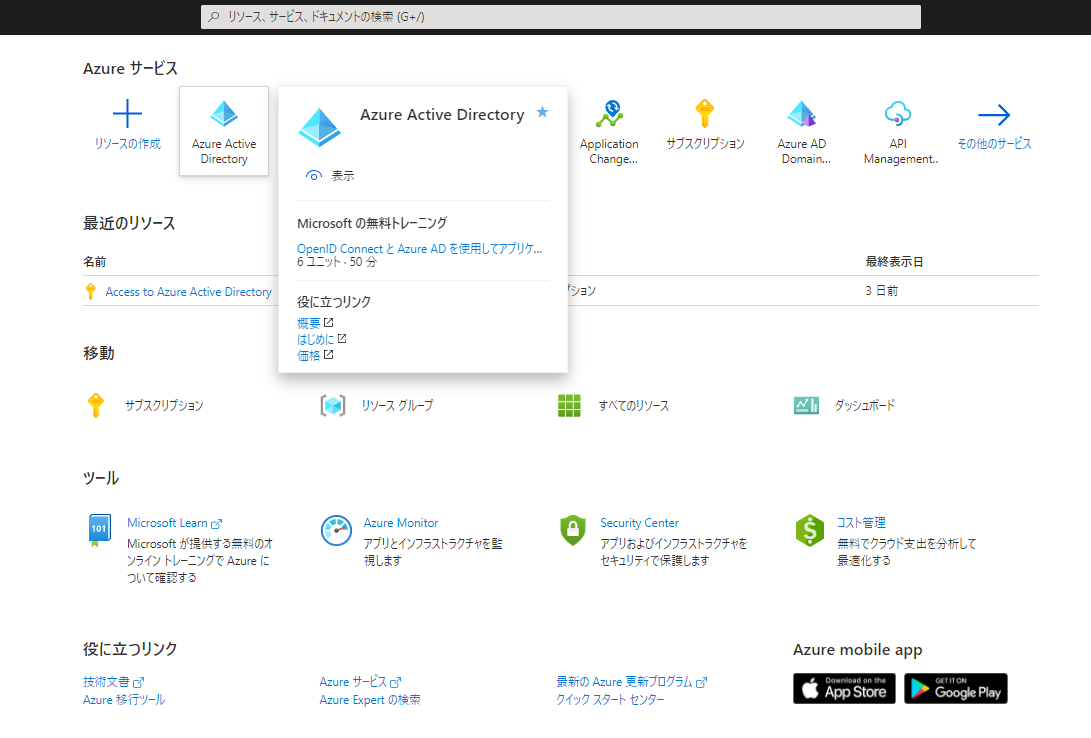Go to ダッシュボード label

(x=865, y=406)
